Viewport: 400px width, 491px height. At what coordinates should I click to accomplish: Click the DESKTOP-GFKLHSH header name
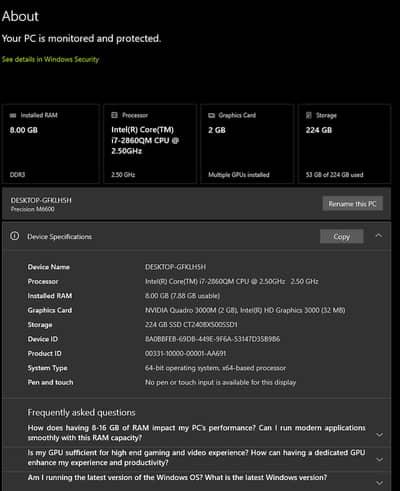point(41,200)
